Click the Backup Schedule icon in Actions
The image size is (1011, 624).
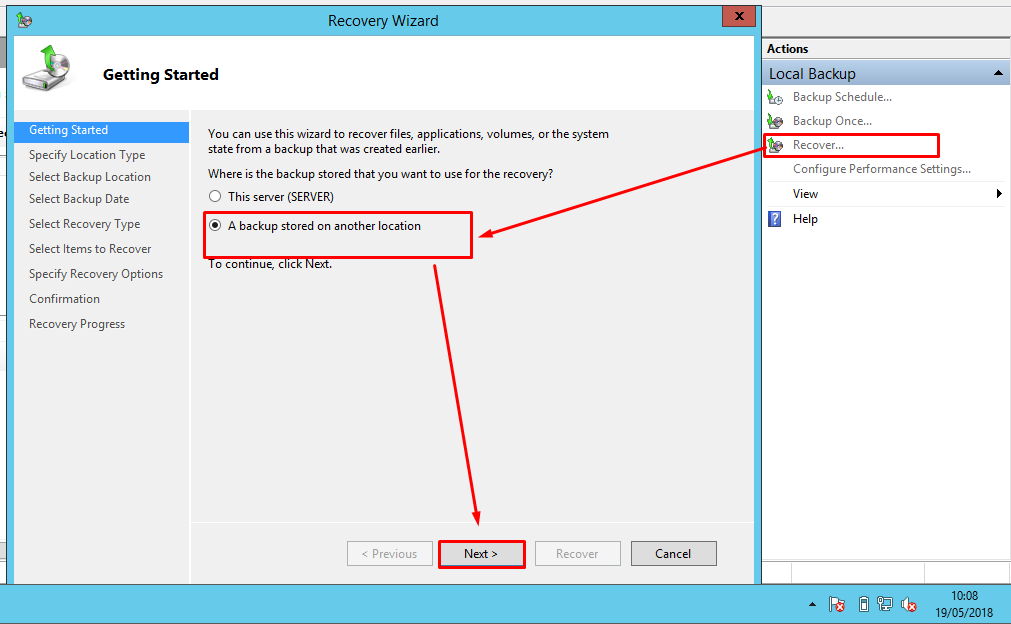tap(775, 97)
